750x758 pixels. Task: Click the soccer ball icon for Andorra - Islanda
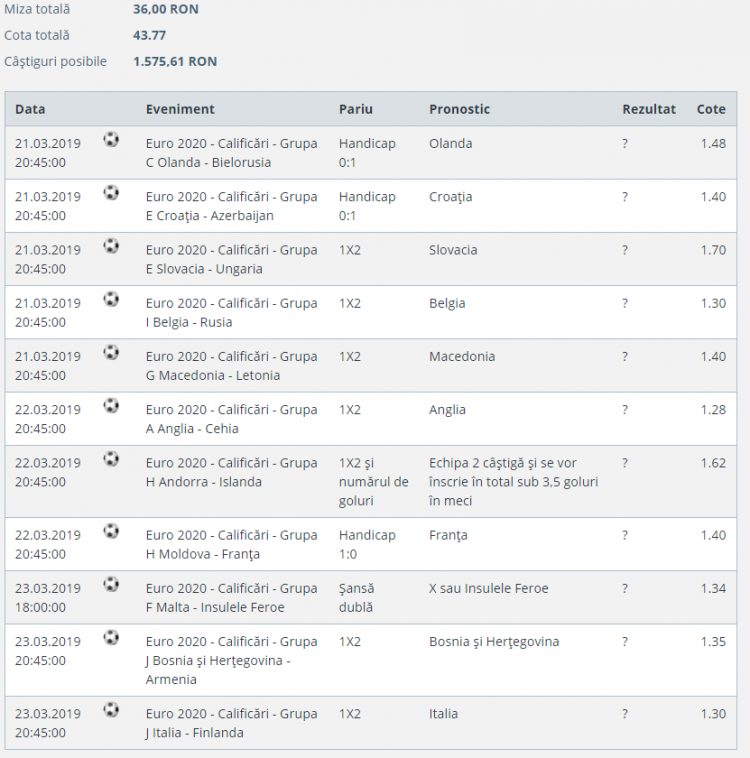111,459
